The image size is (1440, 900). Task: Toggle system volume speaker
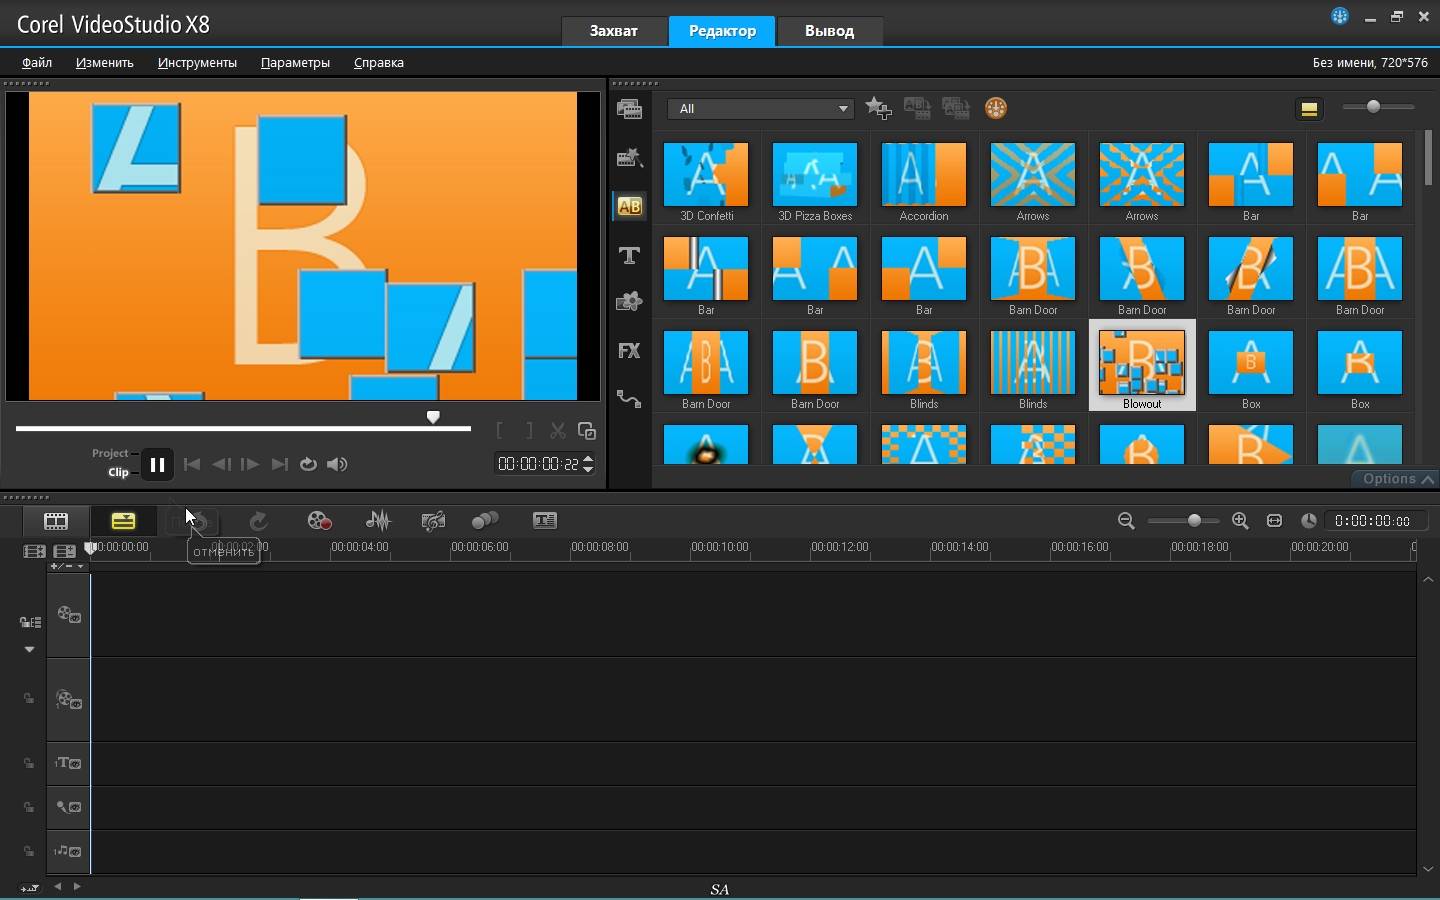(337, 464)
